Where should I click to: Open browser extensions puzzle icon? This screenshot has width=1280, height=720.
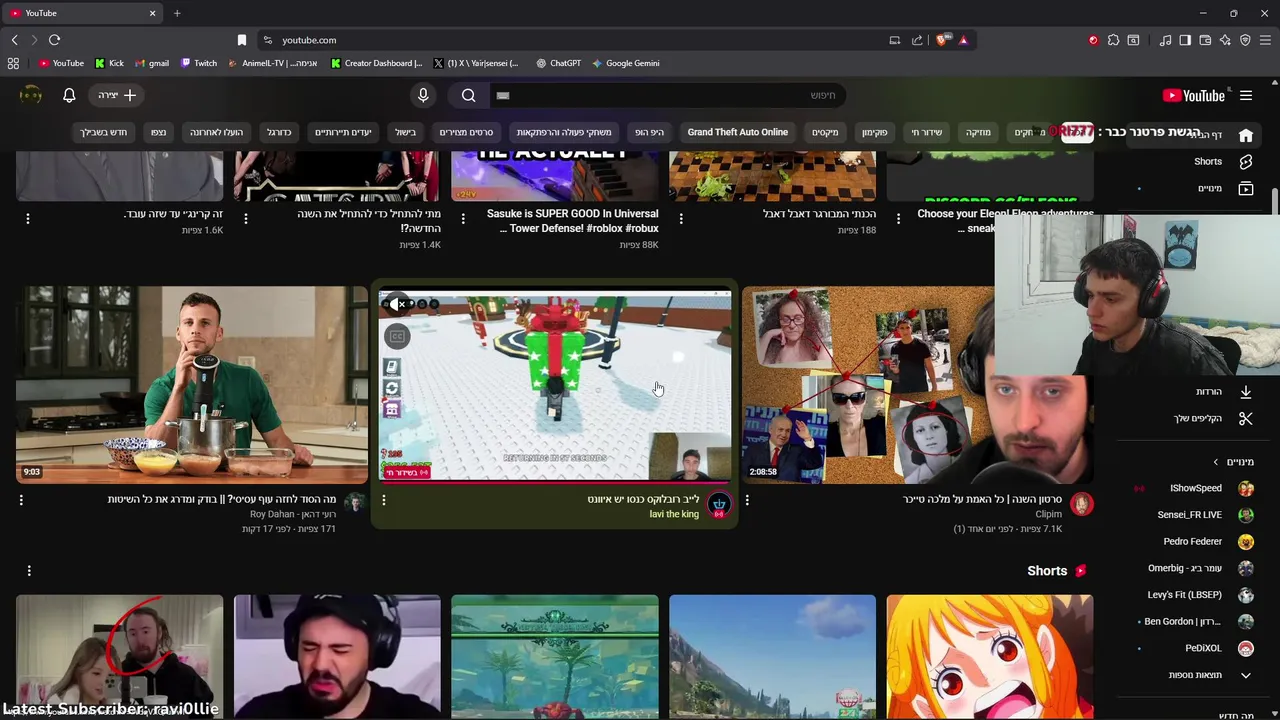click(1113, 40)
